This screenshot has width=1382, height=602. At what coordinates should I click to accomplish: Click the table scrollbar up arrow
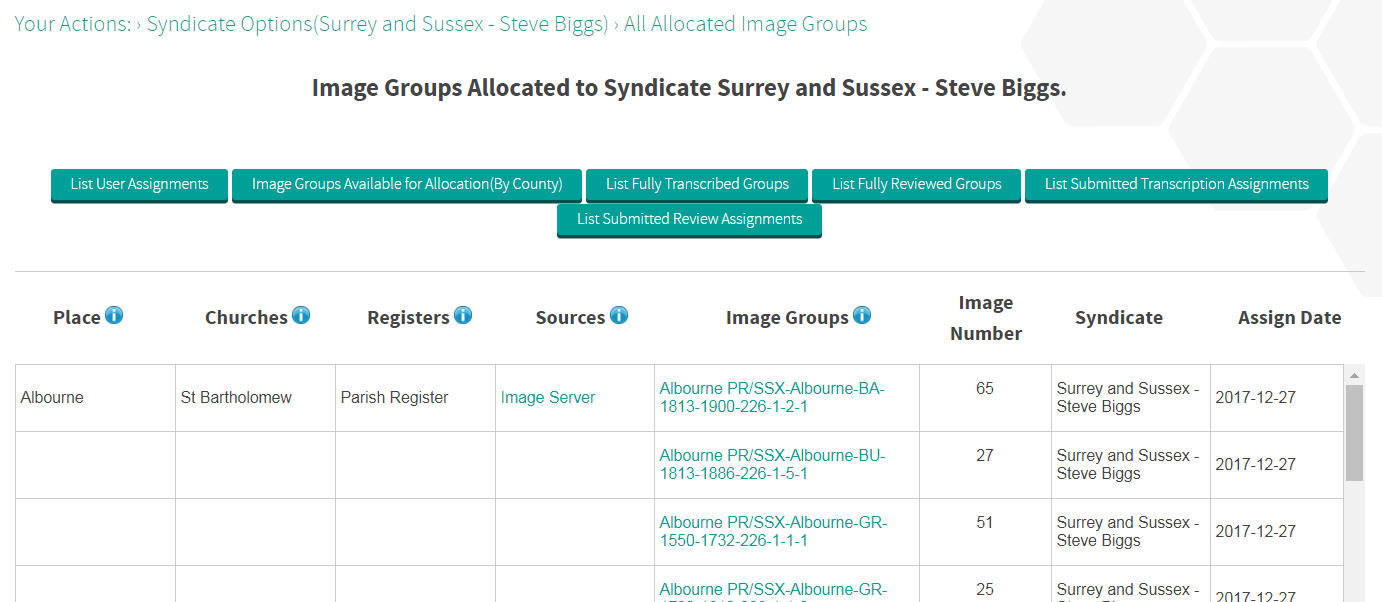[x=1354, y=376]
